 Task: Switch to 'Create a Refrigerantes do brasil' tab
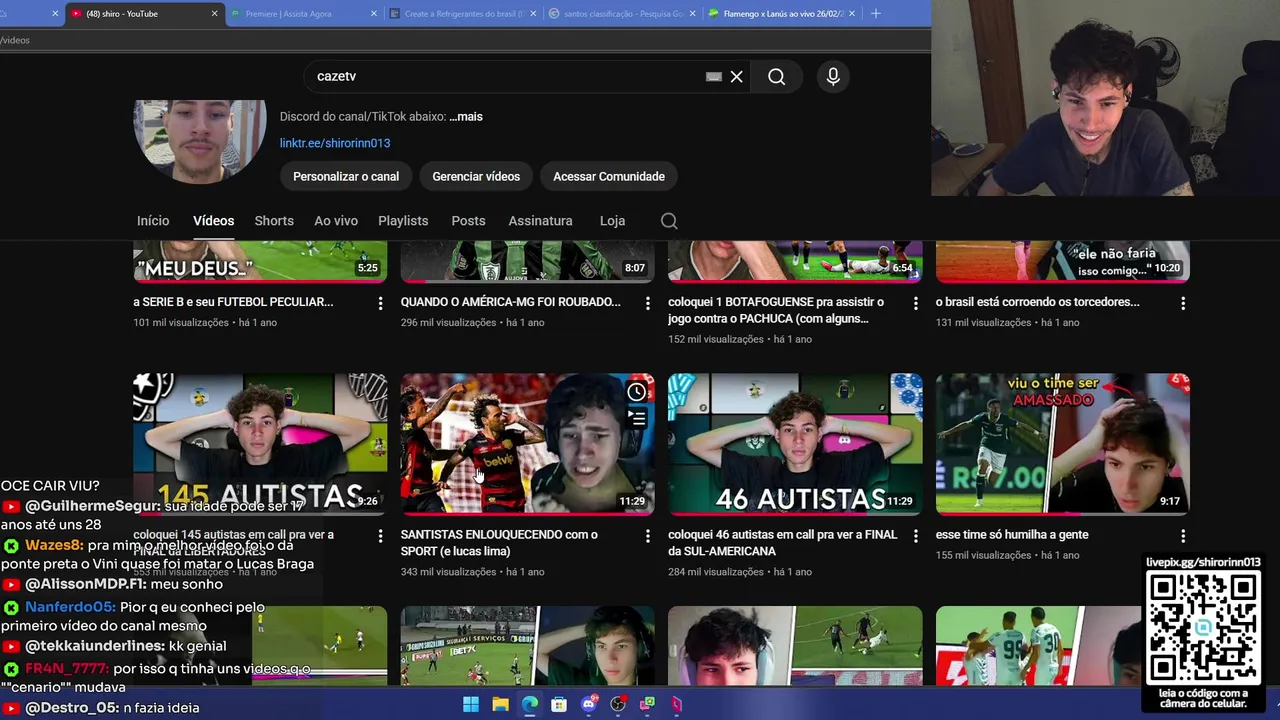(463, 14)
